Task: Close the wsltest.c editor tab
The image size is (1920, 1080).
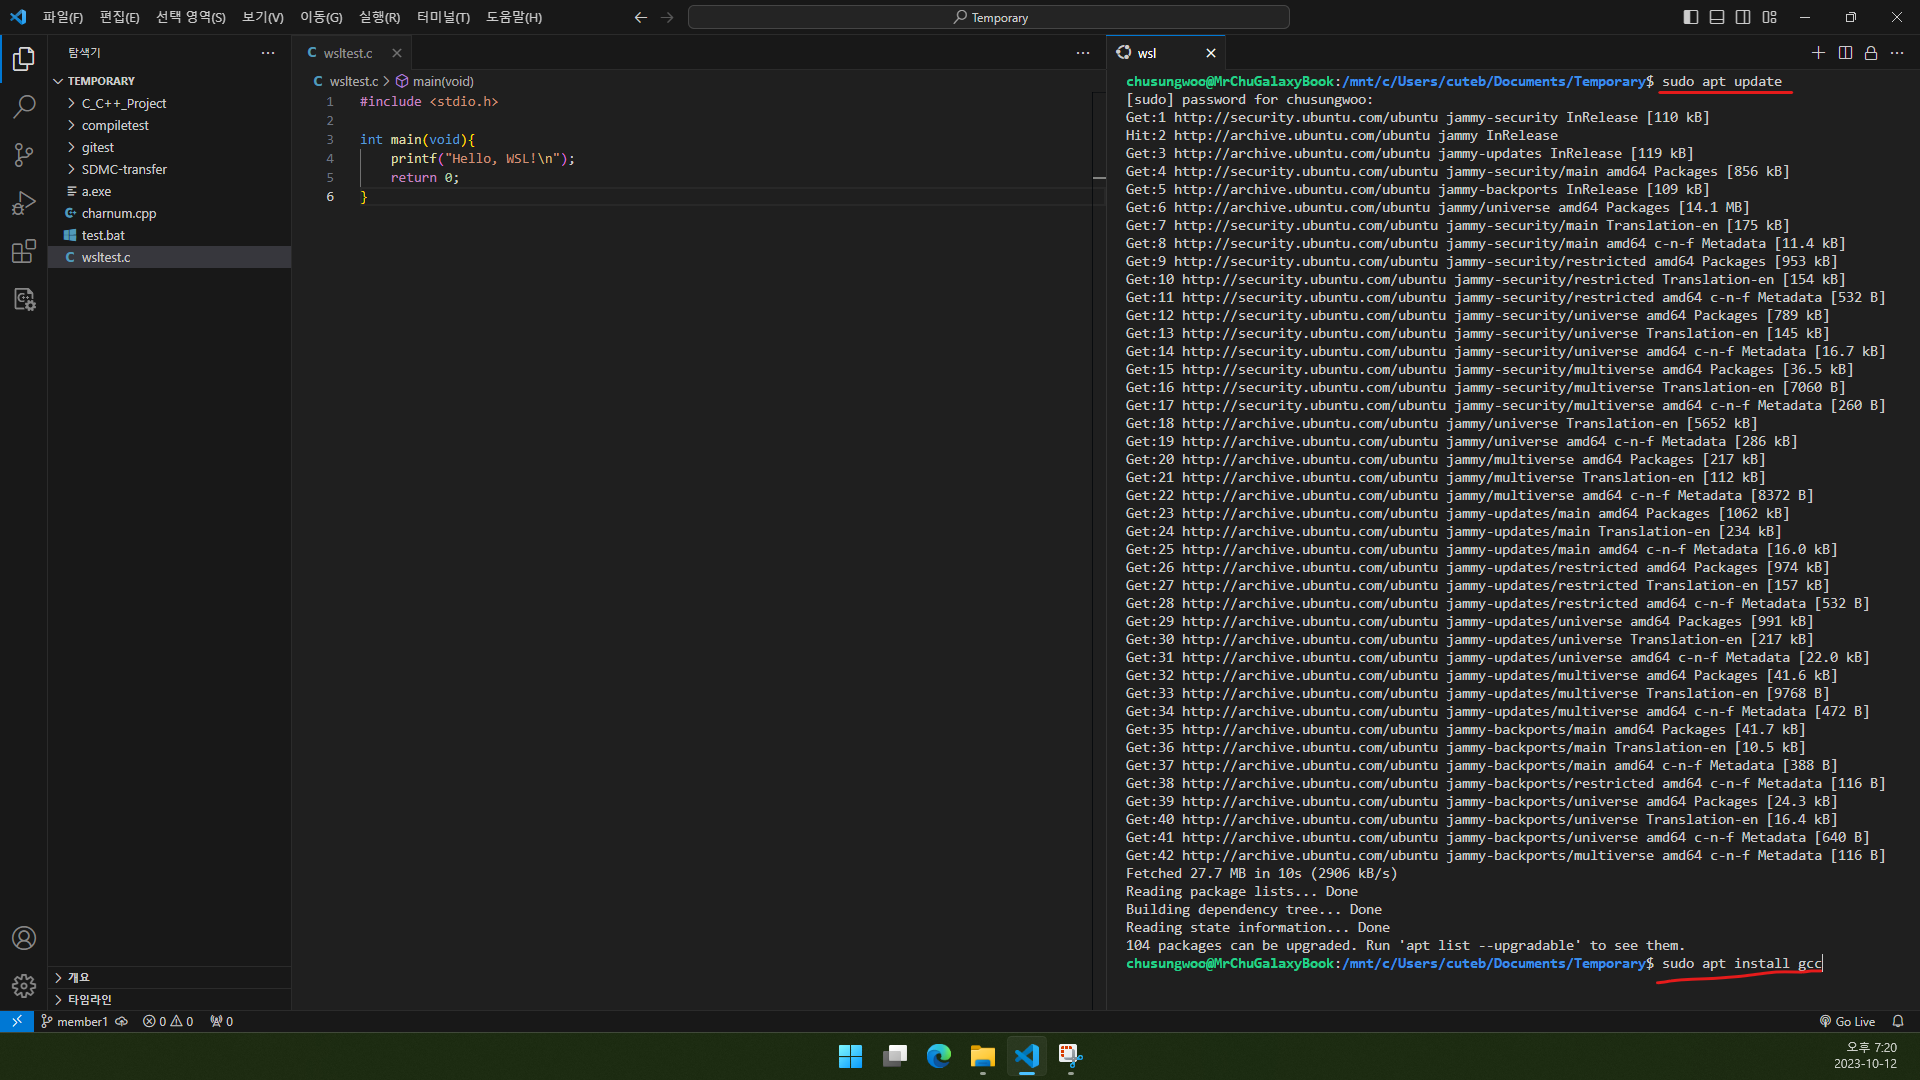Action: click(397, 53)
